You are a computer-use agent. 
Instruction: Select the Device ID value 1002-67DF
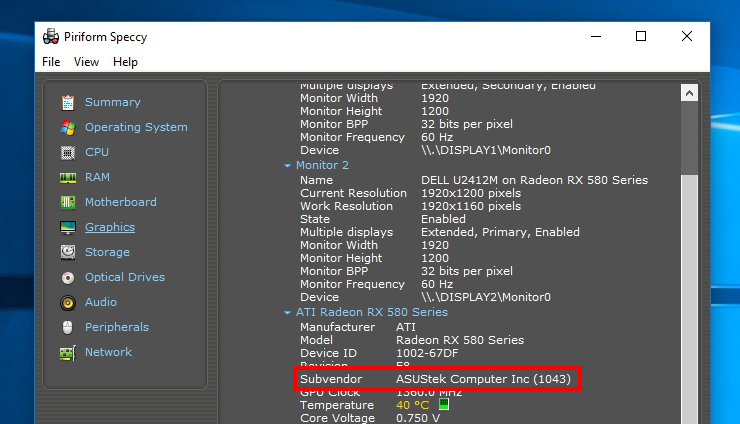click(x=427, y=353)
